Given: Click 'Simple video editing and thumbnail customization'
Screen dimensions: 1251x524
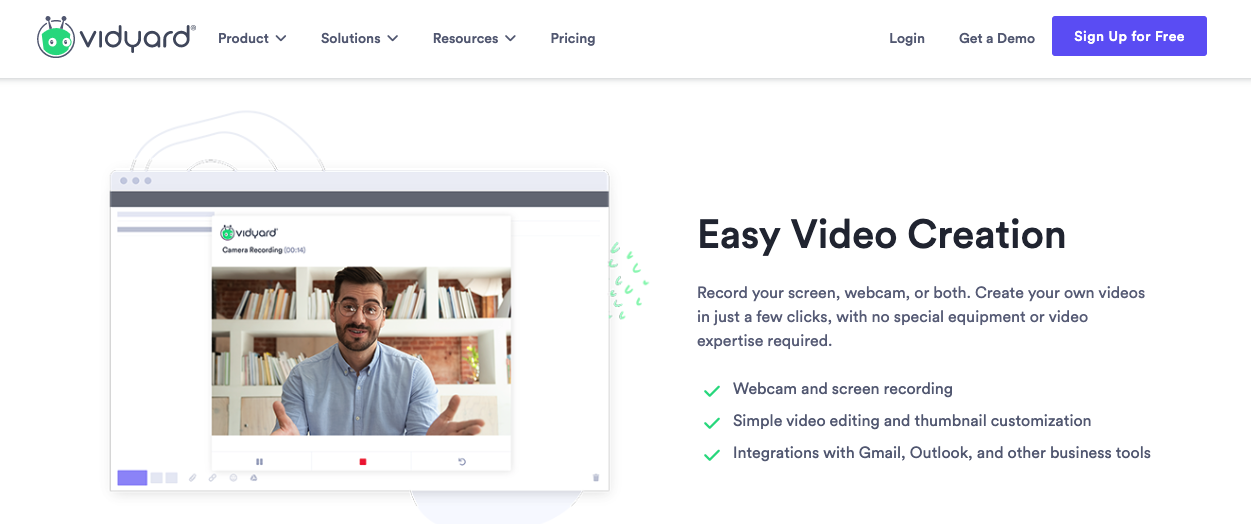Looking at the screenshot, I should (x=912, y=421).
